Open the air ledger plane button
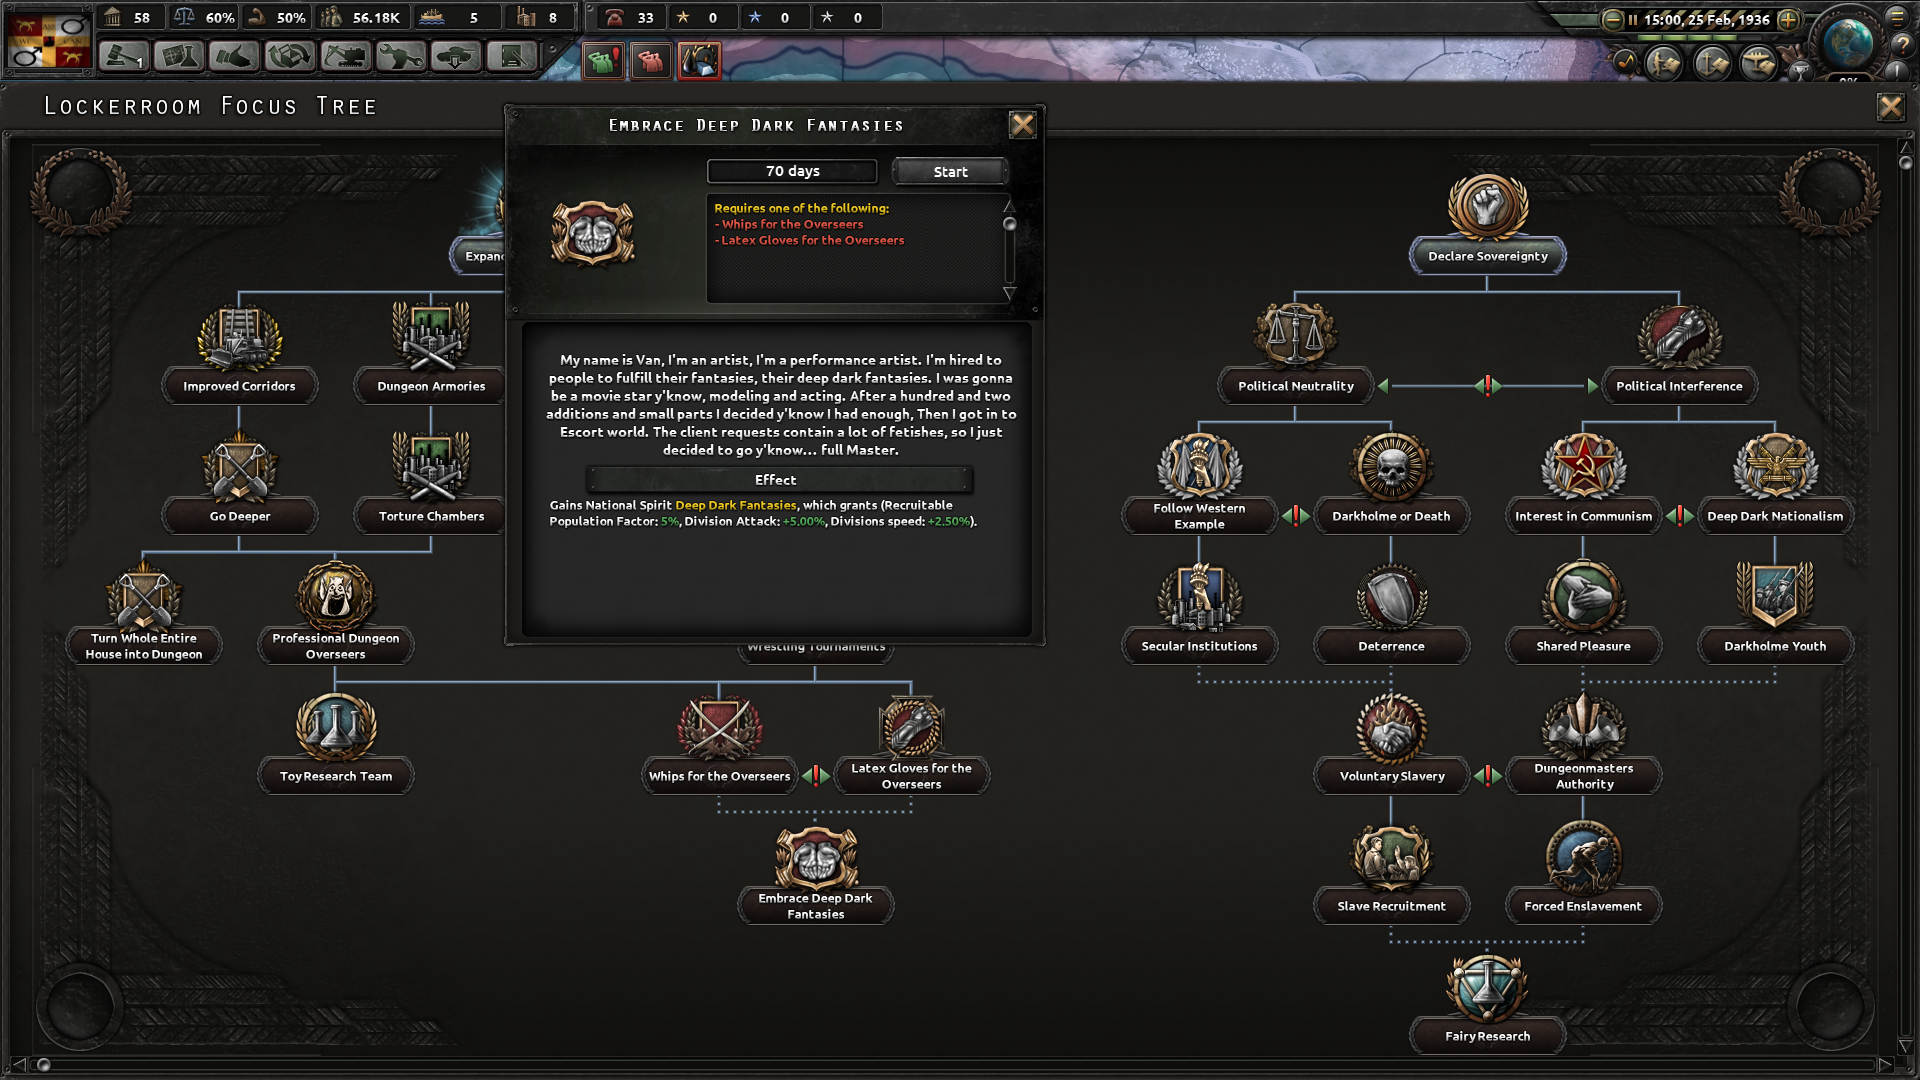This screenshot has width=1920, height=1080. point(1758,63)
